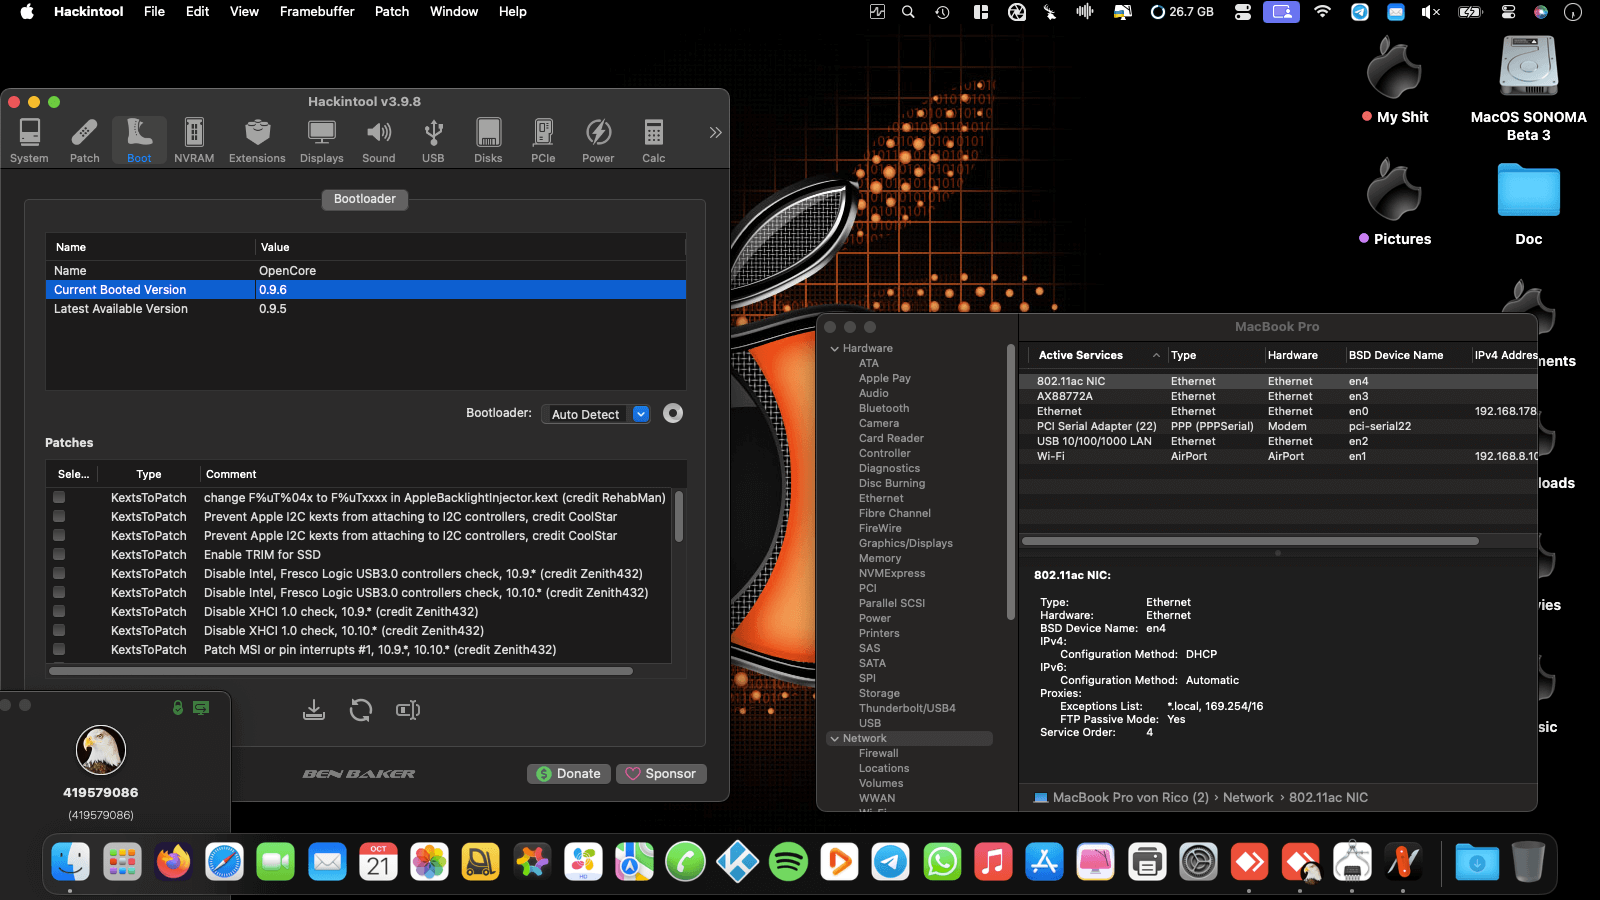This screenshot has height=900, width=1600.
Task: Select the Boot toolbar icon
Action: pos(140,140)
